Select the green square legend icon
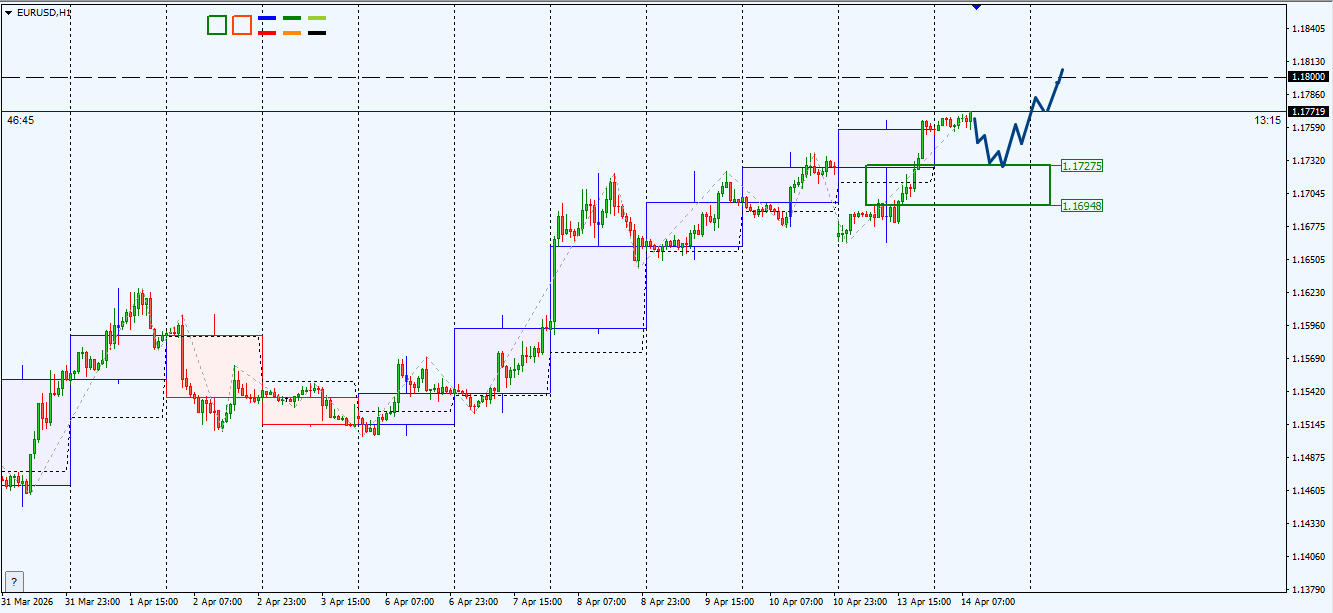 [x=217, y=25]
